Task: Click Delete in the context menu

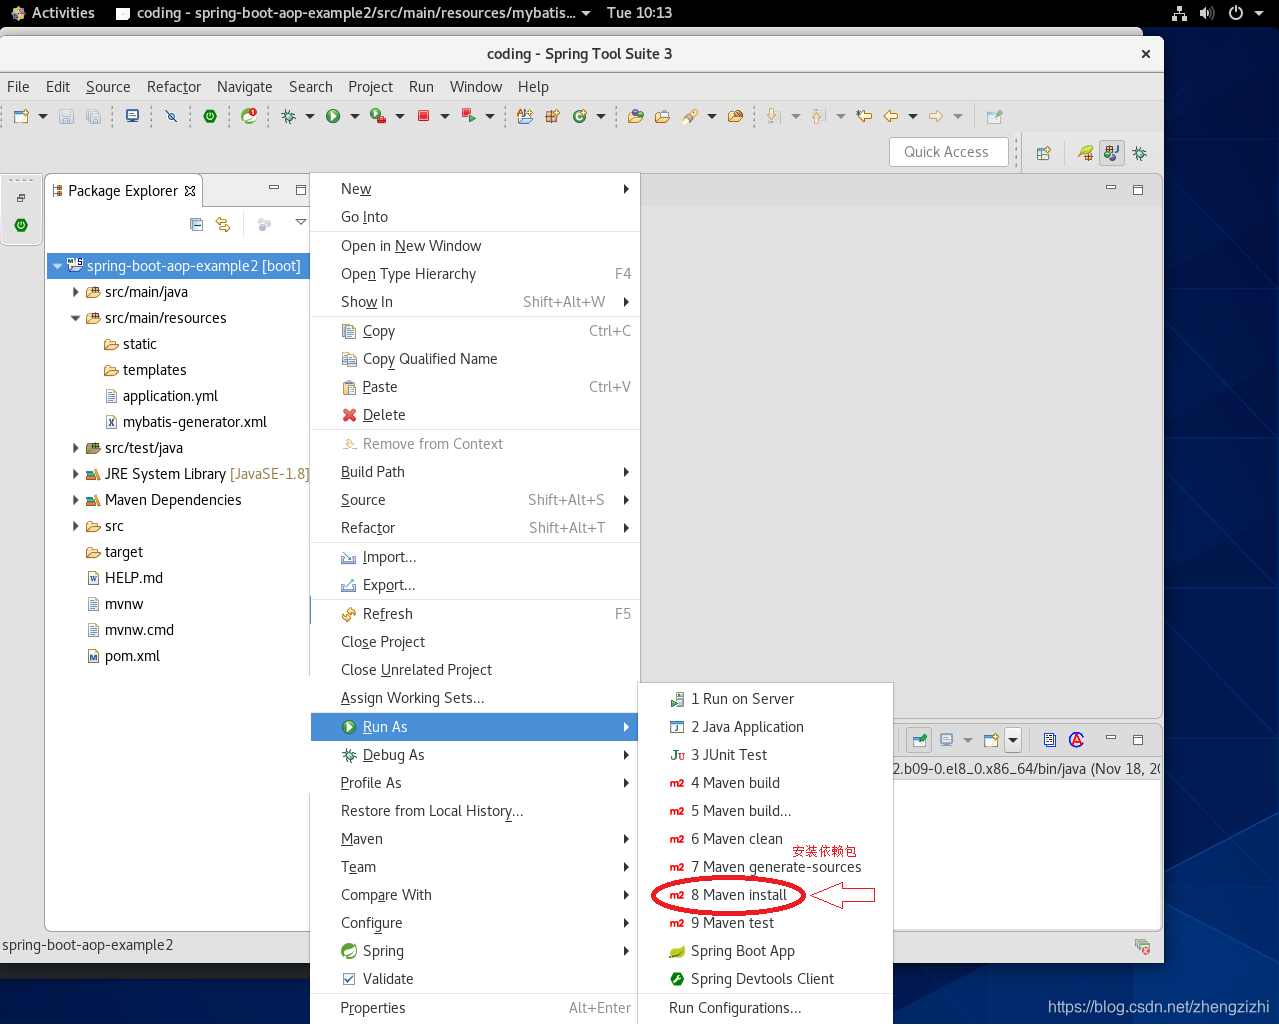Action: [474, 415]
